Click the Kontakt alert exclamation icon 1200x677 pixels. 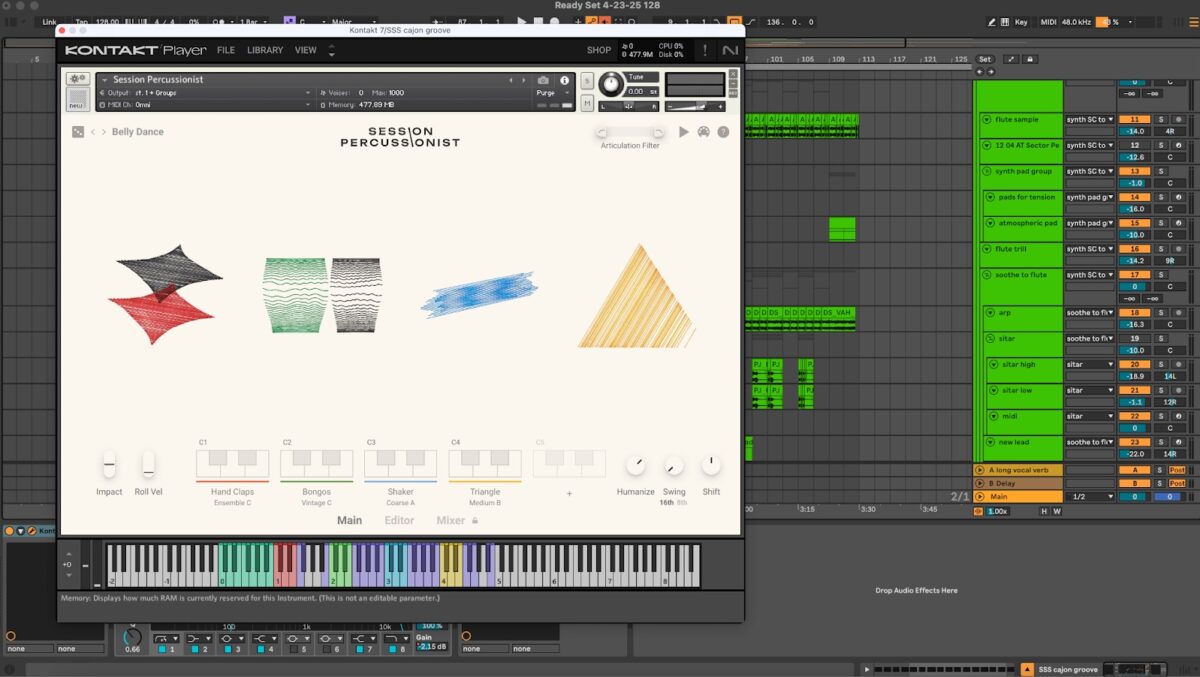click(705, 50)
